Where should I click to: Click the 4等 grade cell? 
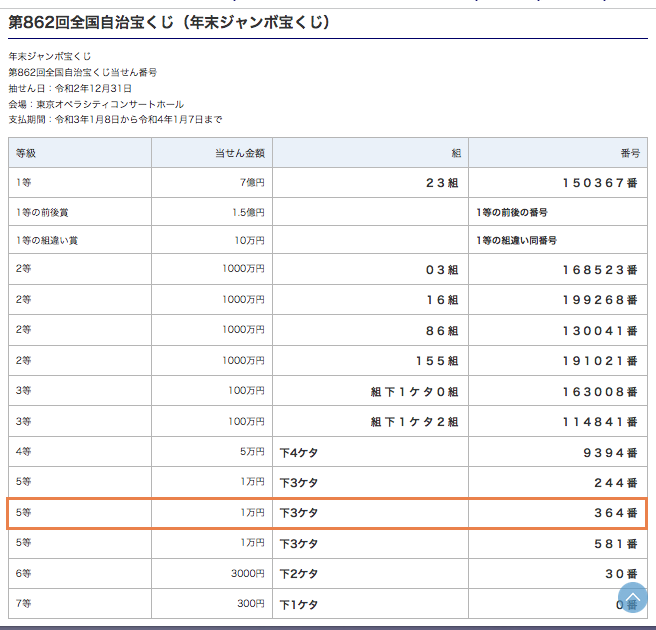point(80,452)
